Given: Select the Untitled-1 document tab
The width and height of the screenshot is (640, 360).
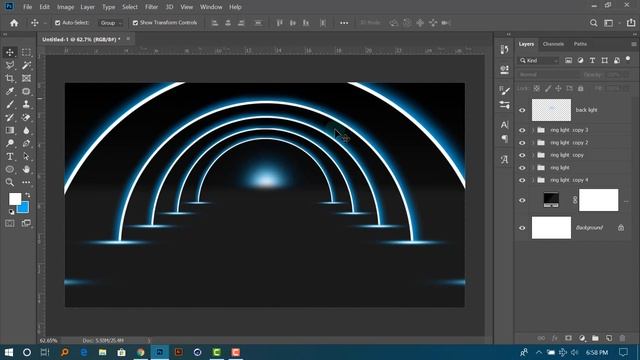Looking at the screenshot, I should pyautogui.click(x=81, y=39).
